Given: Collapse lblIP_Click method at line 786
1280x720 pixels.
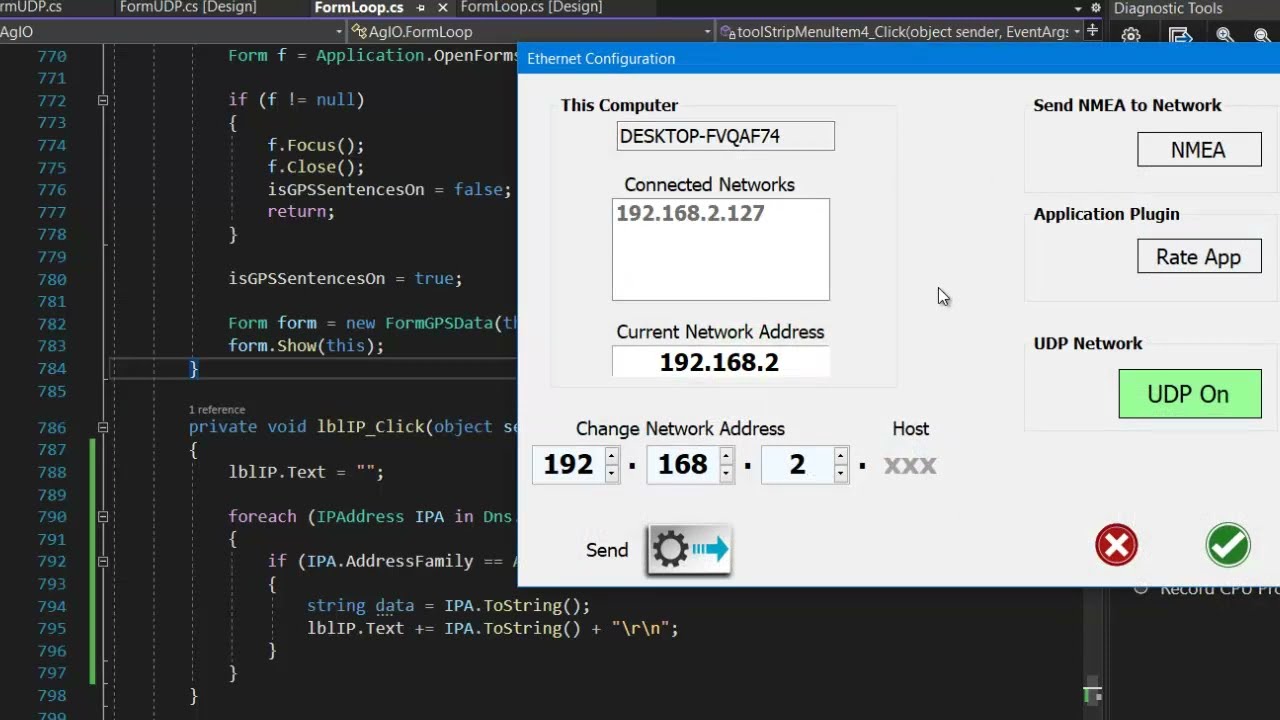Looking at the screenshot, I should pos(102,427).
